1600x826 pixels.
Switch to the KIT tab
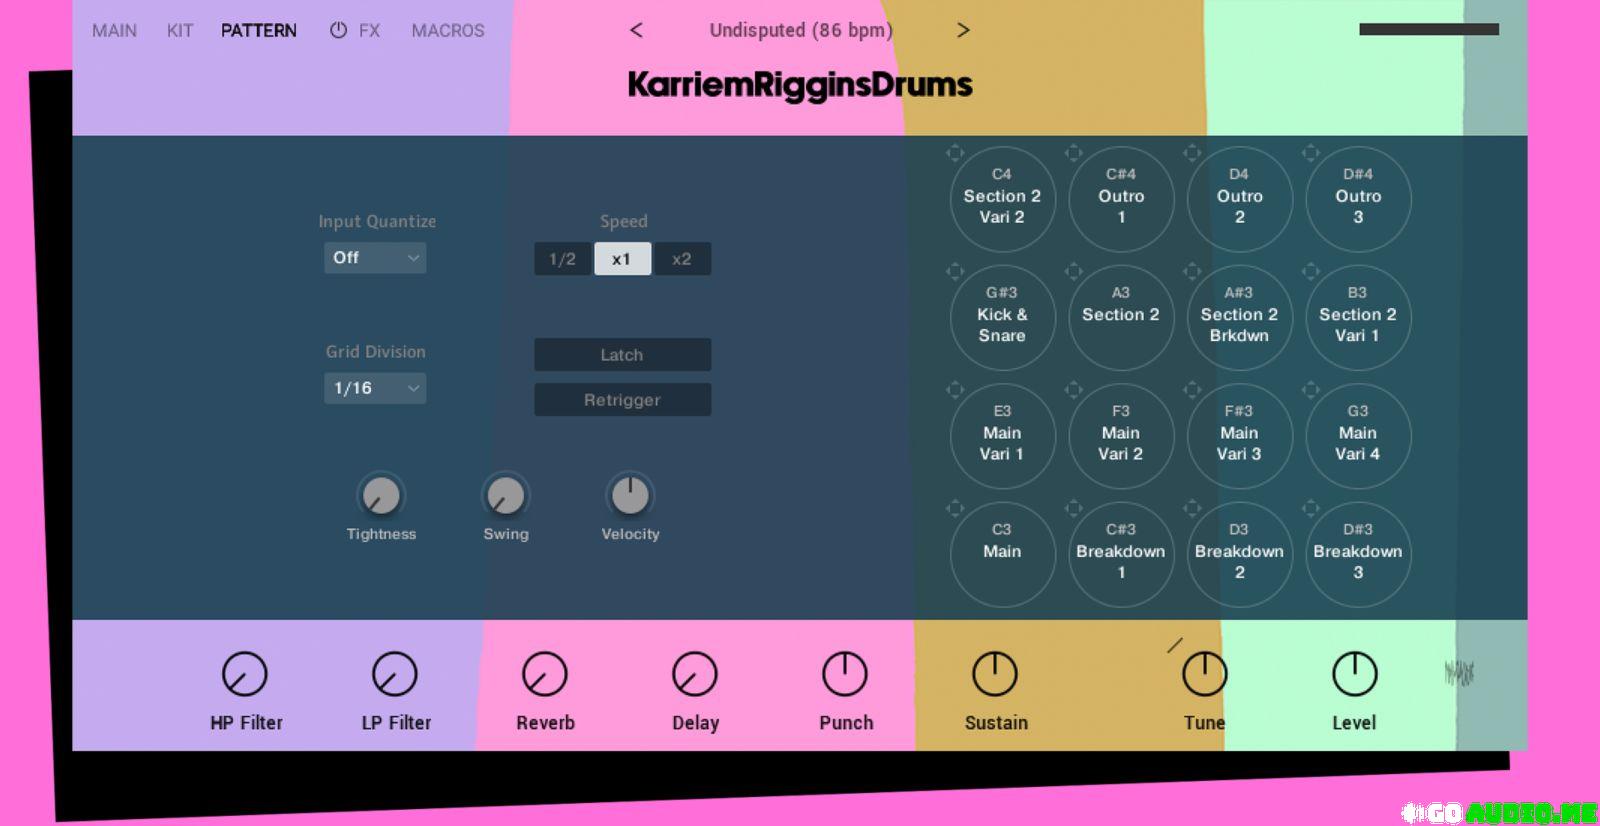180,31
